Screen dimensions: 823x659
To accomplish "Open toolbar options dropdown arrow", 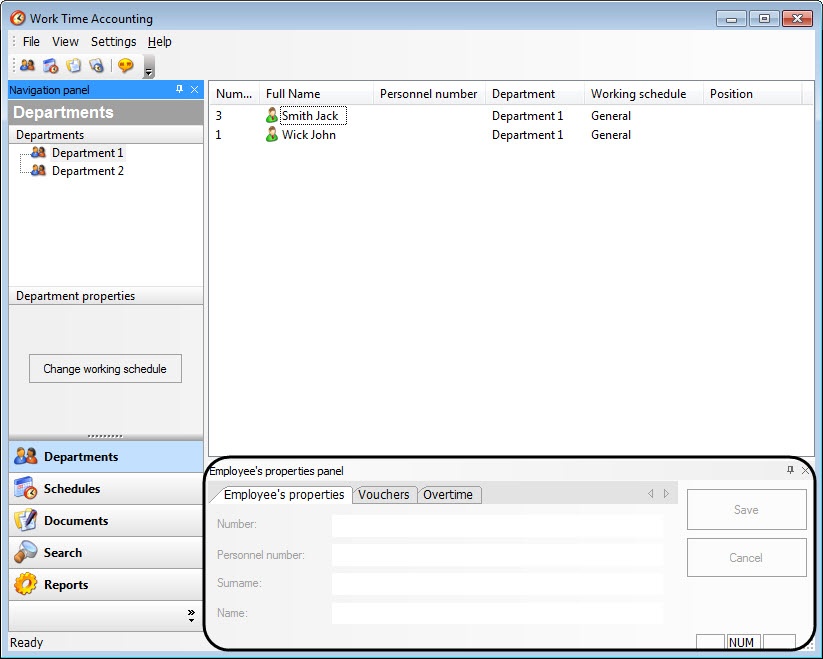I will coord(149,68).
